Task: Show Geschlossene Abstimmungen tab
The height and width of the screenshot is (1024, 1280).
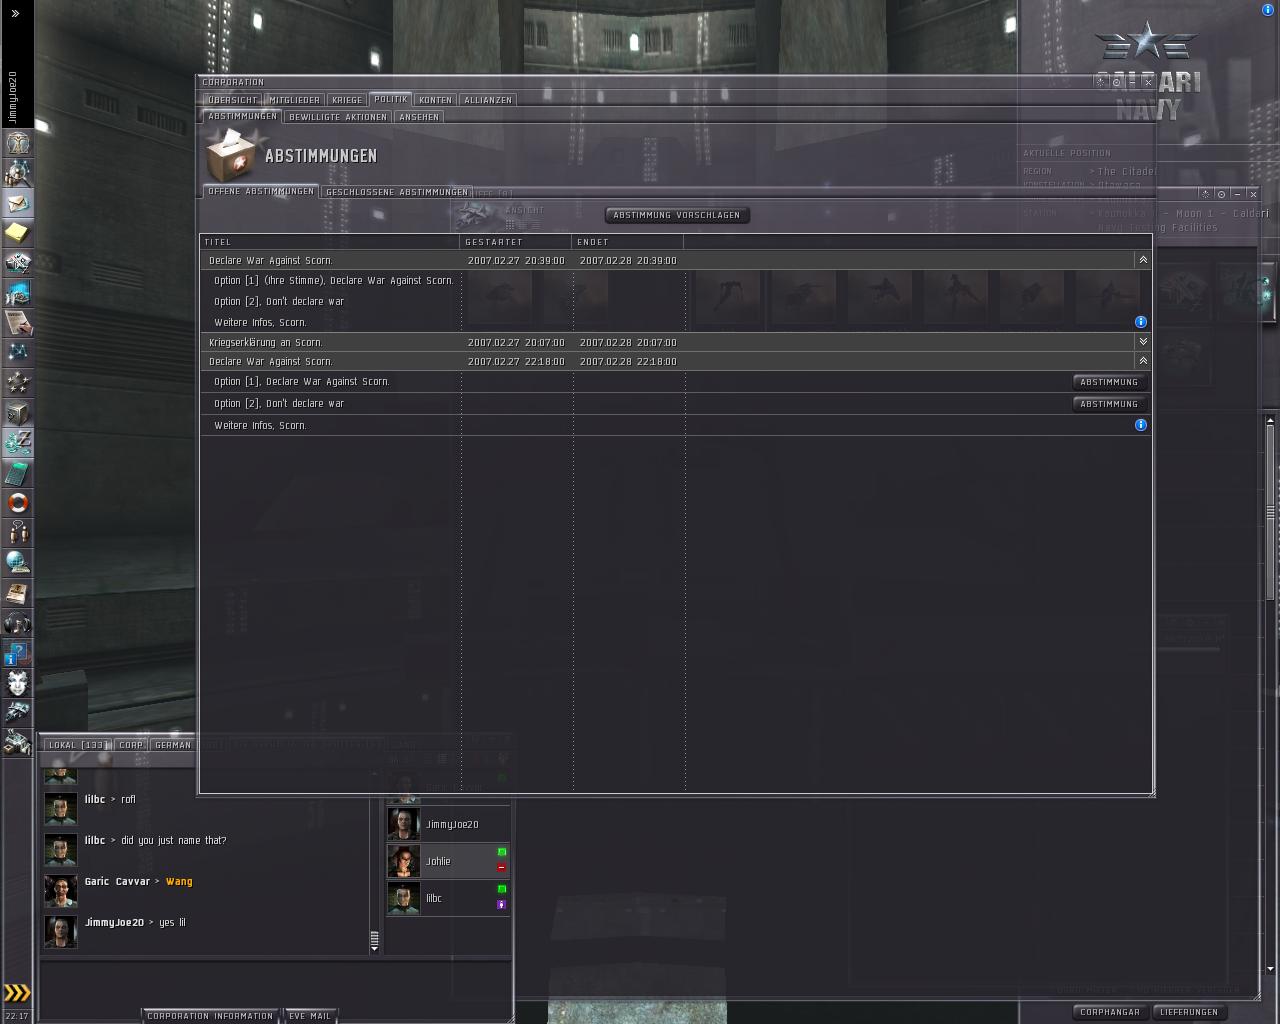Action: click(x=397, y=192)
